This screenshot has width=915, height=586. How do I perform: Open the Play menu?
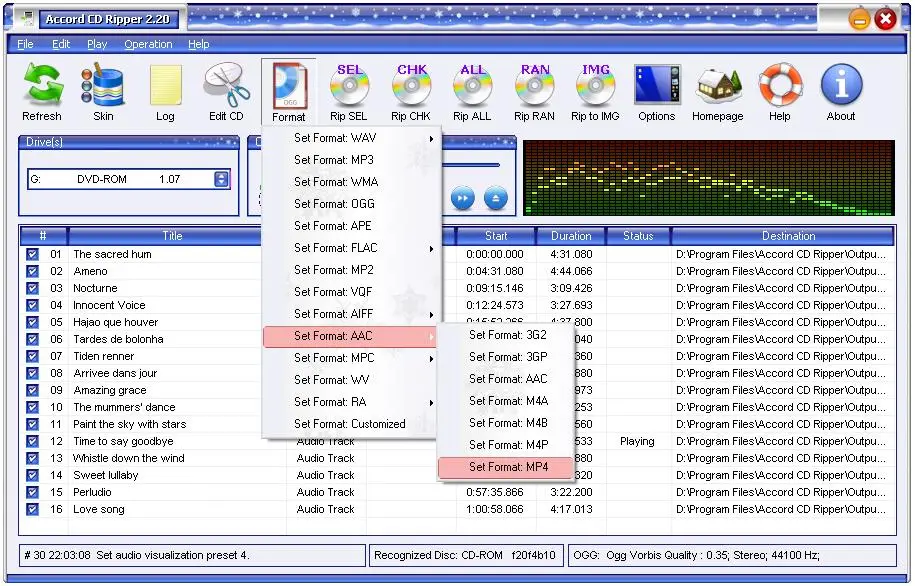click(97, 44)
